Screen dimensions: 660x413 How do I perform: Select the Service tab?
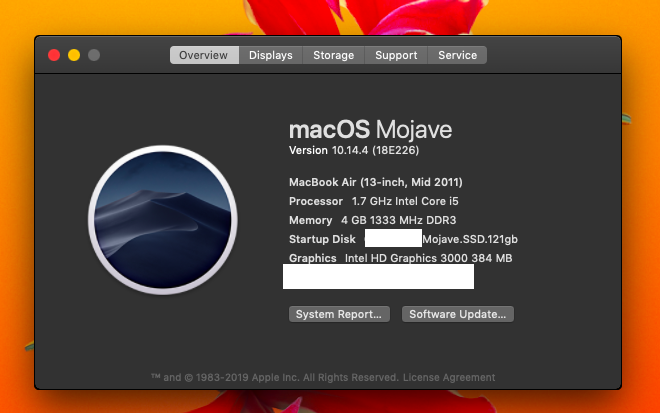point(458,55)
